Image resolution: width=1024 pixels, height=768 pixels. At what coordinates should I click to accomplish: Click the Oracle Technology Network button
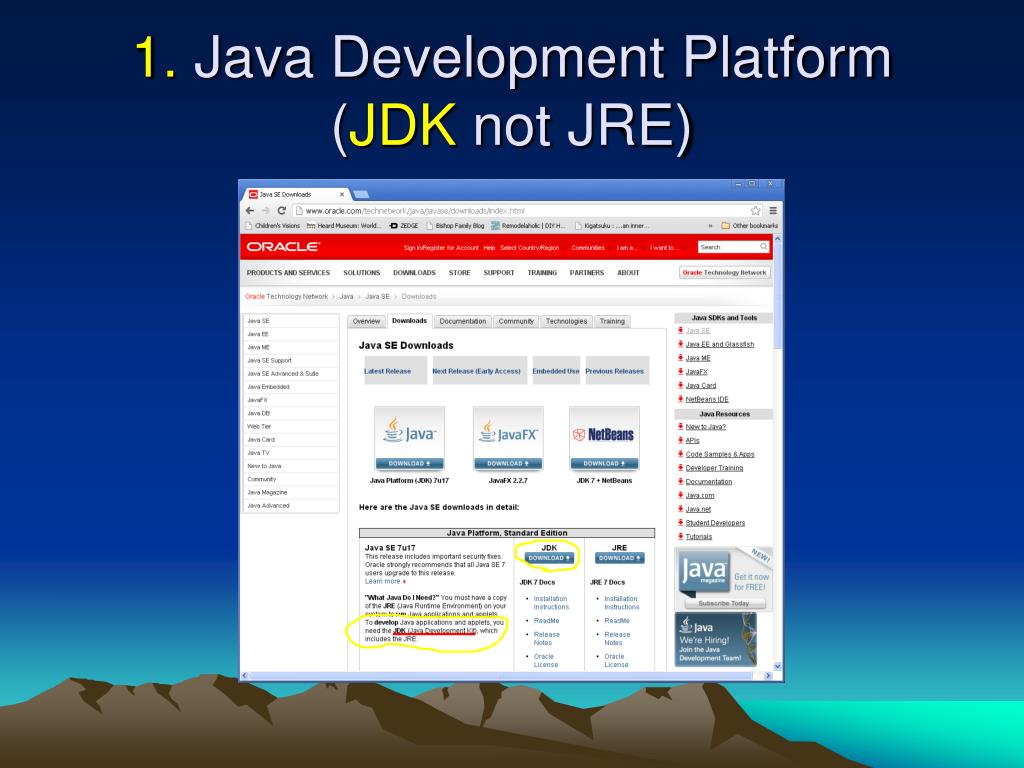tap(724, 273)
